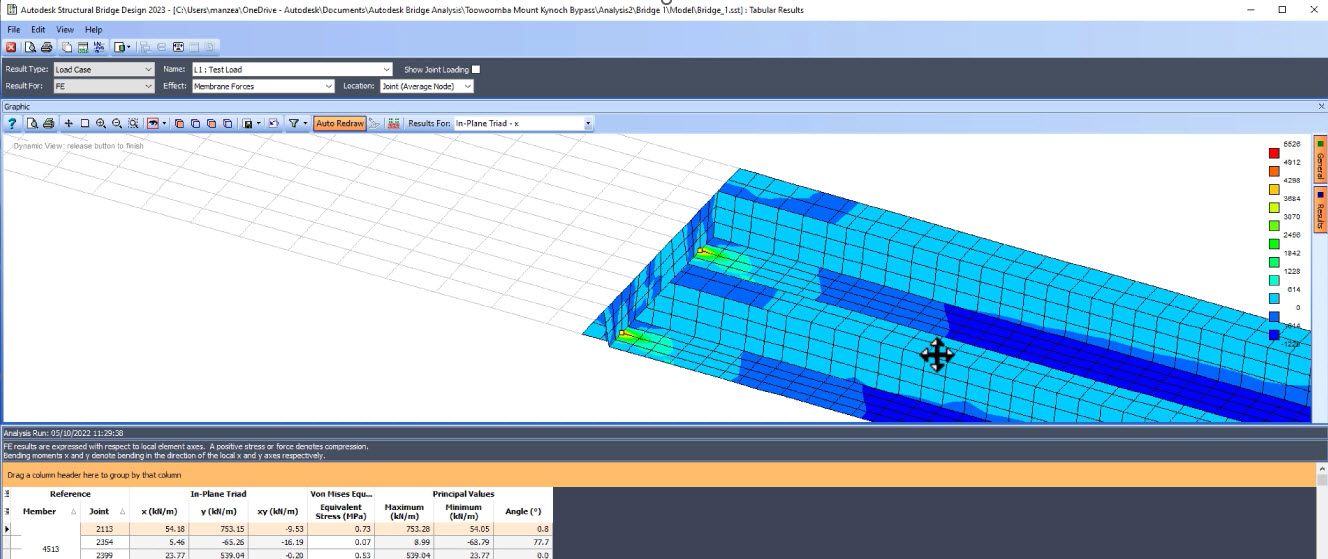Viewport: 1328px width, 559px height.
Task: Select the table cell for joint 2354
Action: tap(105, 541)
